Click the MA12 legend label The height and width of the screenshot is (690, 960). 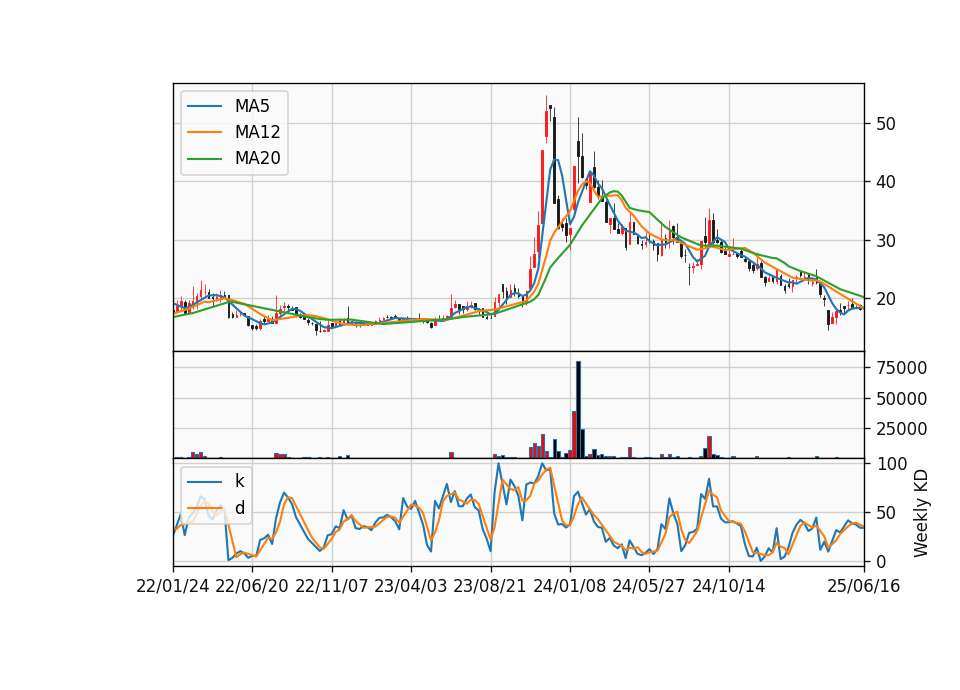[x=257, y=132]
